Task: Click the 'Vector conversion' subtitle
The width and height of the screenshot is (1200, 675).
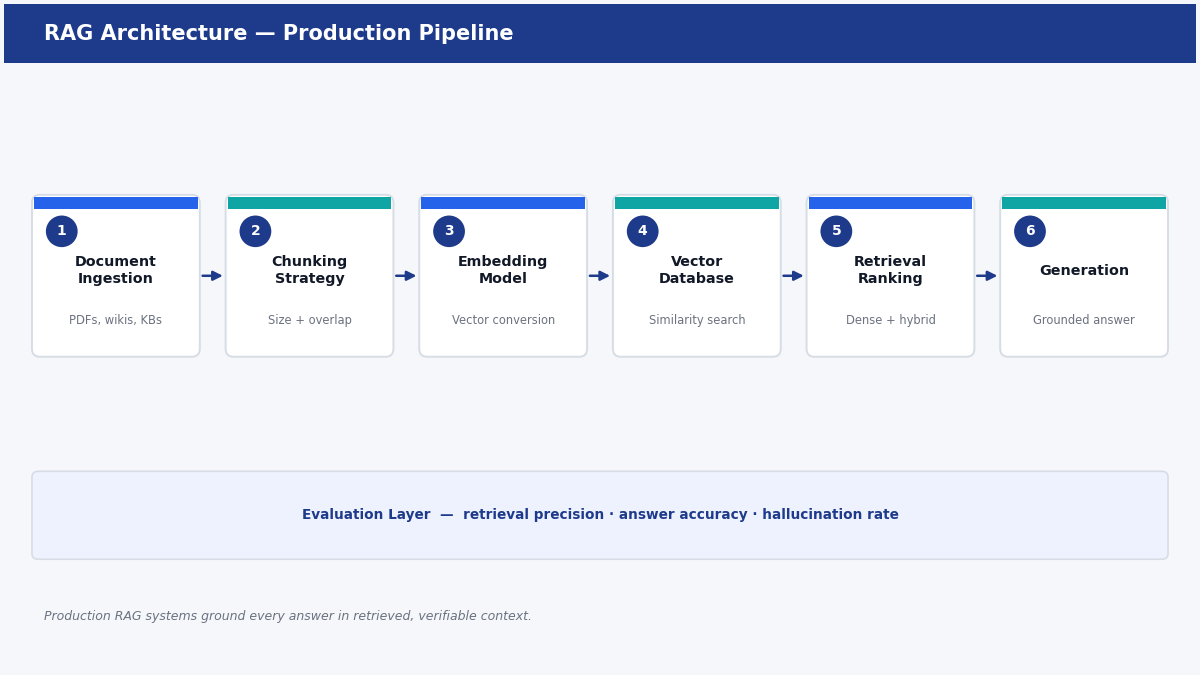Action: (503, 320)
